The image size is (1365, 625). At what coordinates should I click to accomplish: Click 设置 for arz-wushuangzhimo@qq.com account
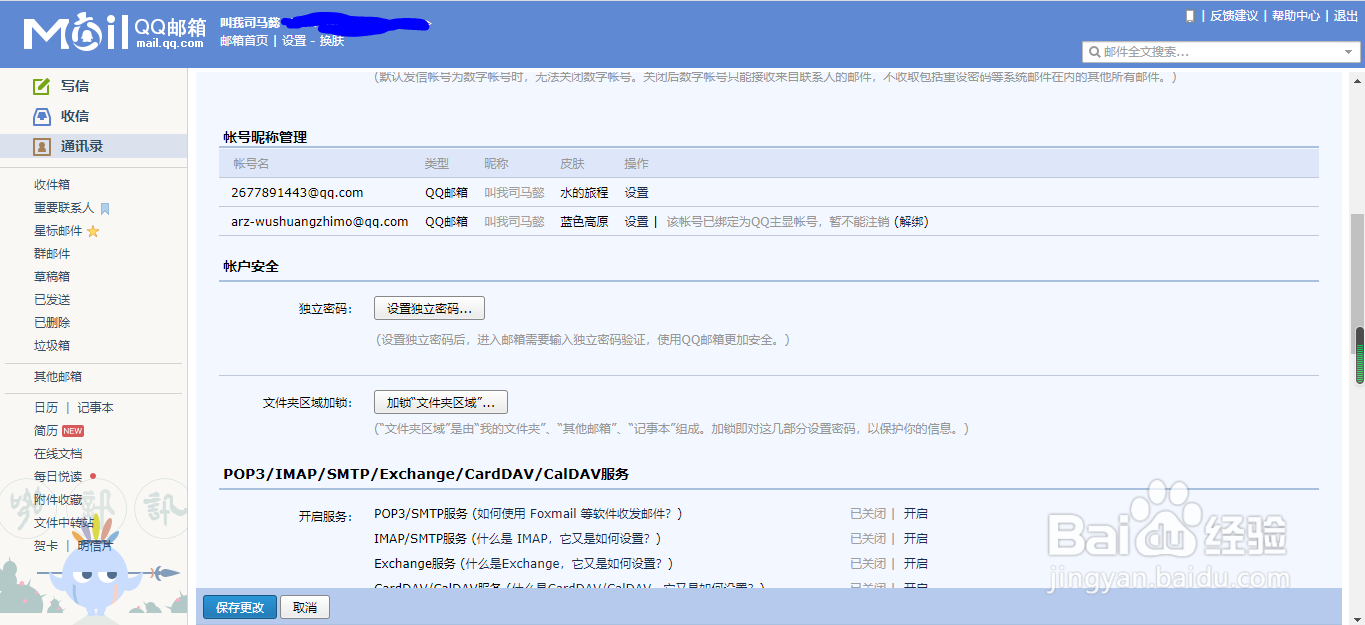pyautogui.click(x=636, y=222)
